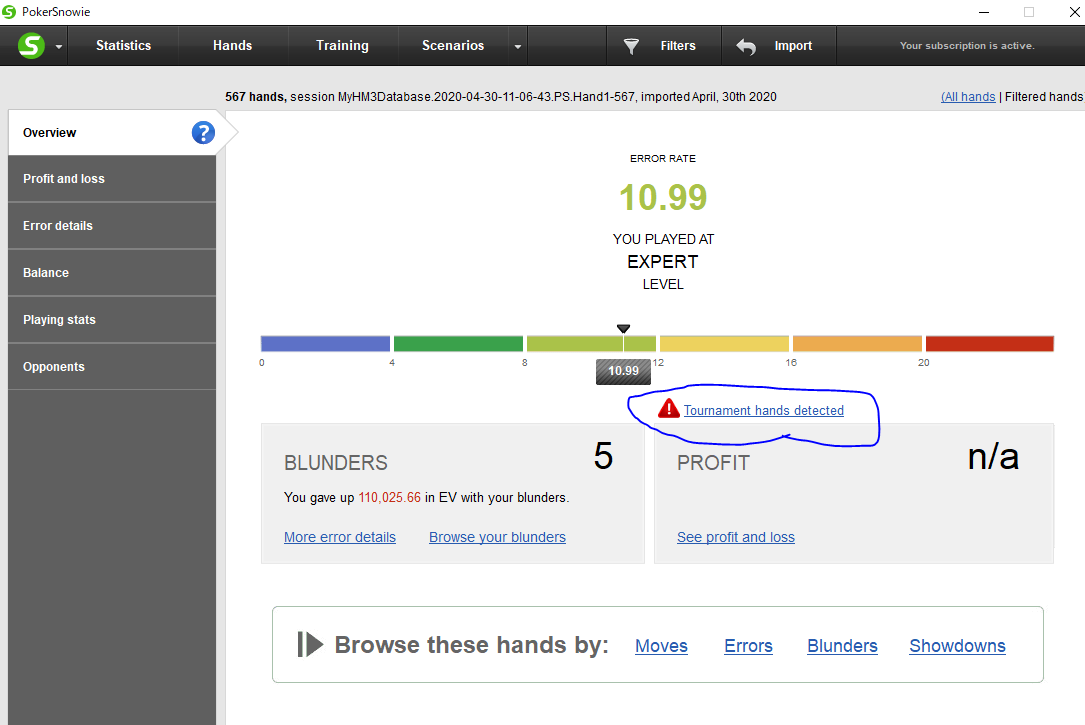The height and width of the screenshot is (725, 1085).
Task: Select the Error details sidebar tab
Action: tap(112, 226)
